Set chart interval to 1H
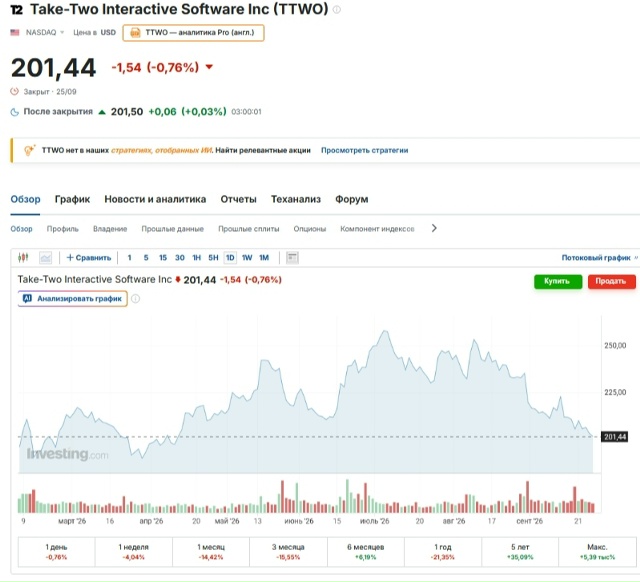 coord(196,258)
